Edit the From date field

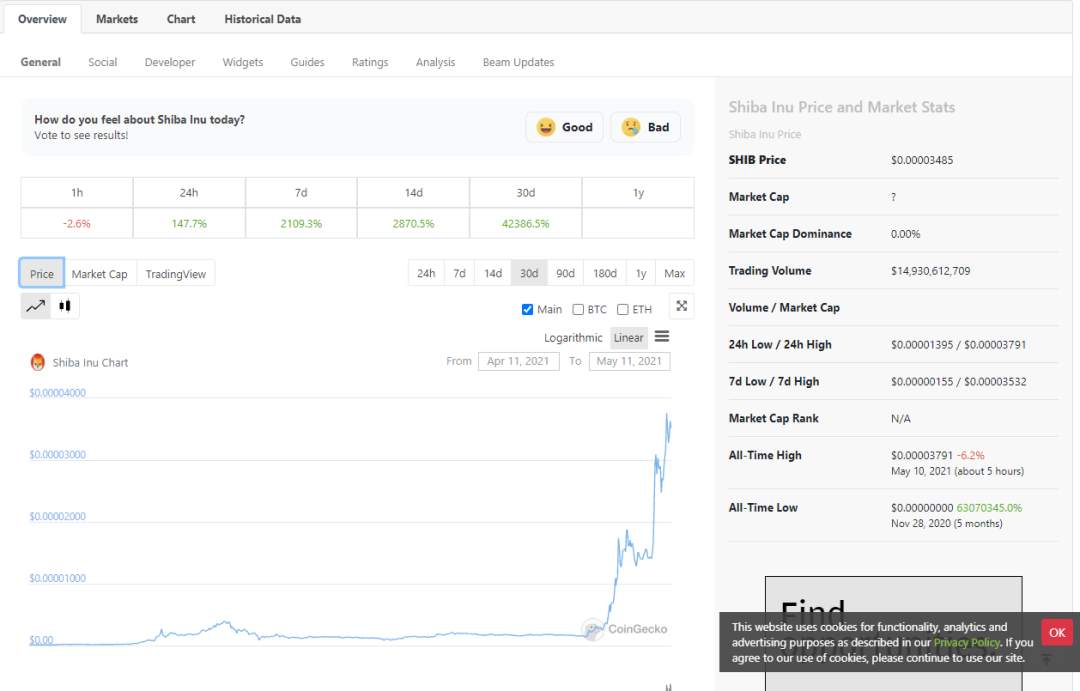519,361
